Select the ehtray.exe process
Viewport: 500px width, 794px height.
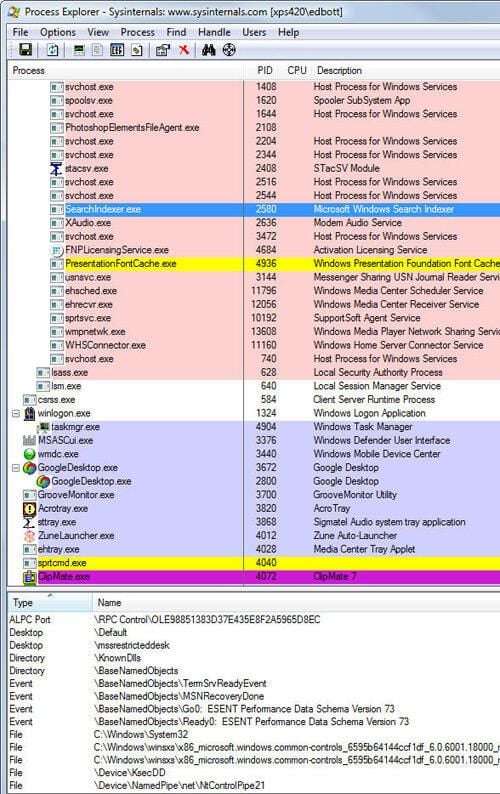pos(58,549)
